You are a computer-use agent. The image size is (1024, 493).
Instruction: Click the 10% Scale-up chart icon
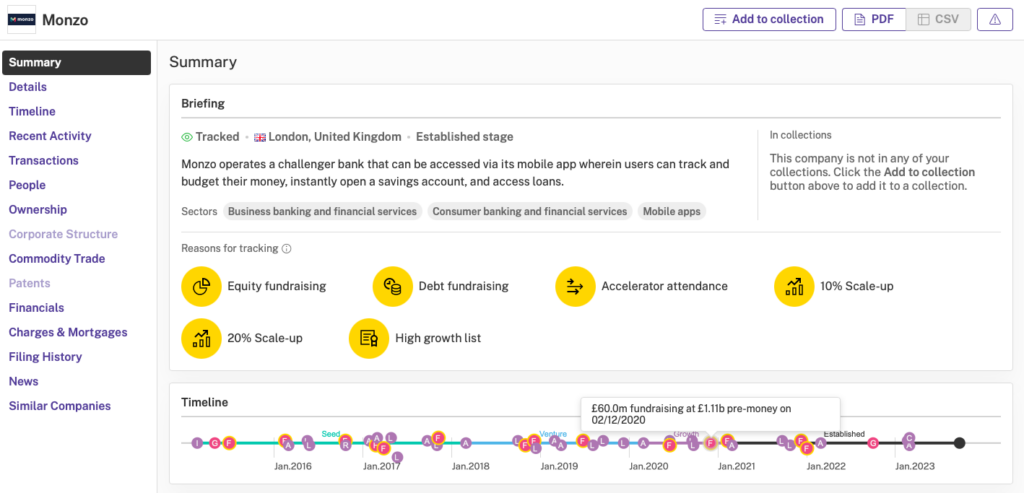pyautogui.click(x=794, y=286)
